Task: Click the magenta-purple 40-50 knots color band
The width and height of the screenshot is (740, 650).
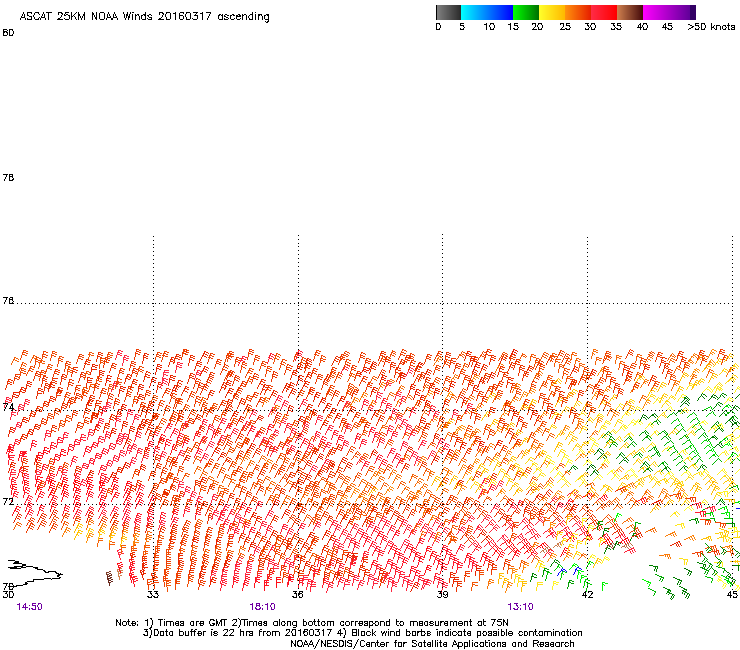Action: click(669, 12)
